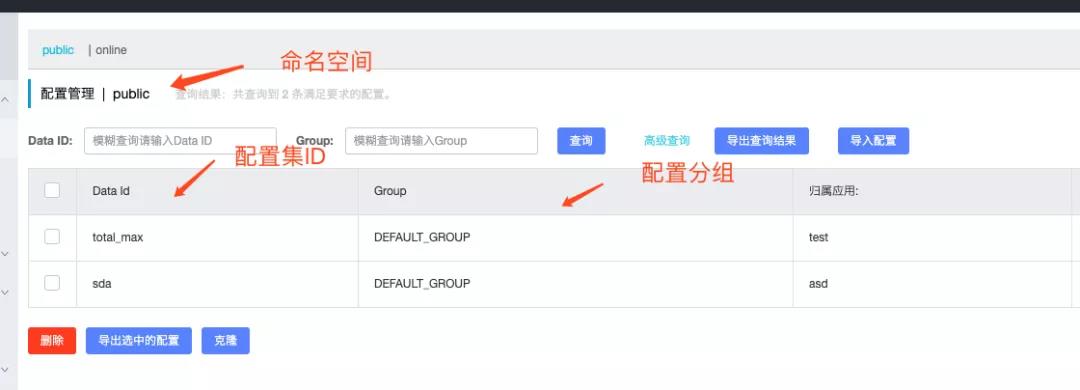Check the total_max row checkbox

click(x=52, y=236)
